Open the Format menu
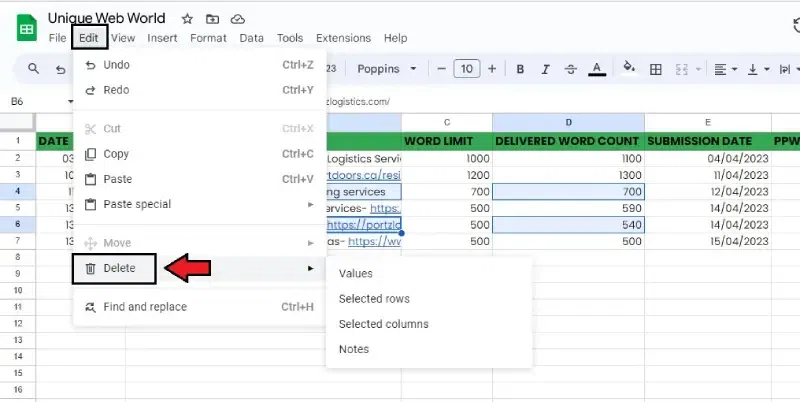 pos(208,38)
